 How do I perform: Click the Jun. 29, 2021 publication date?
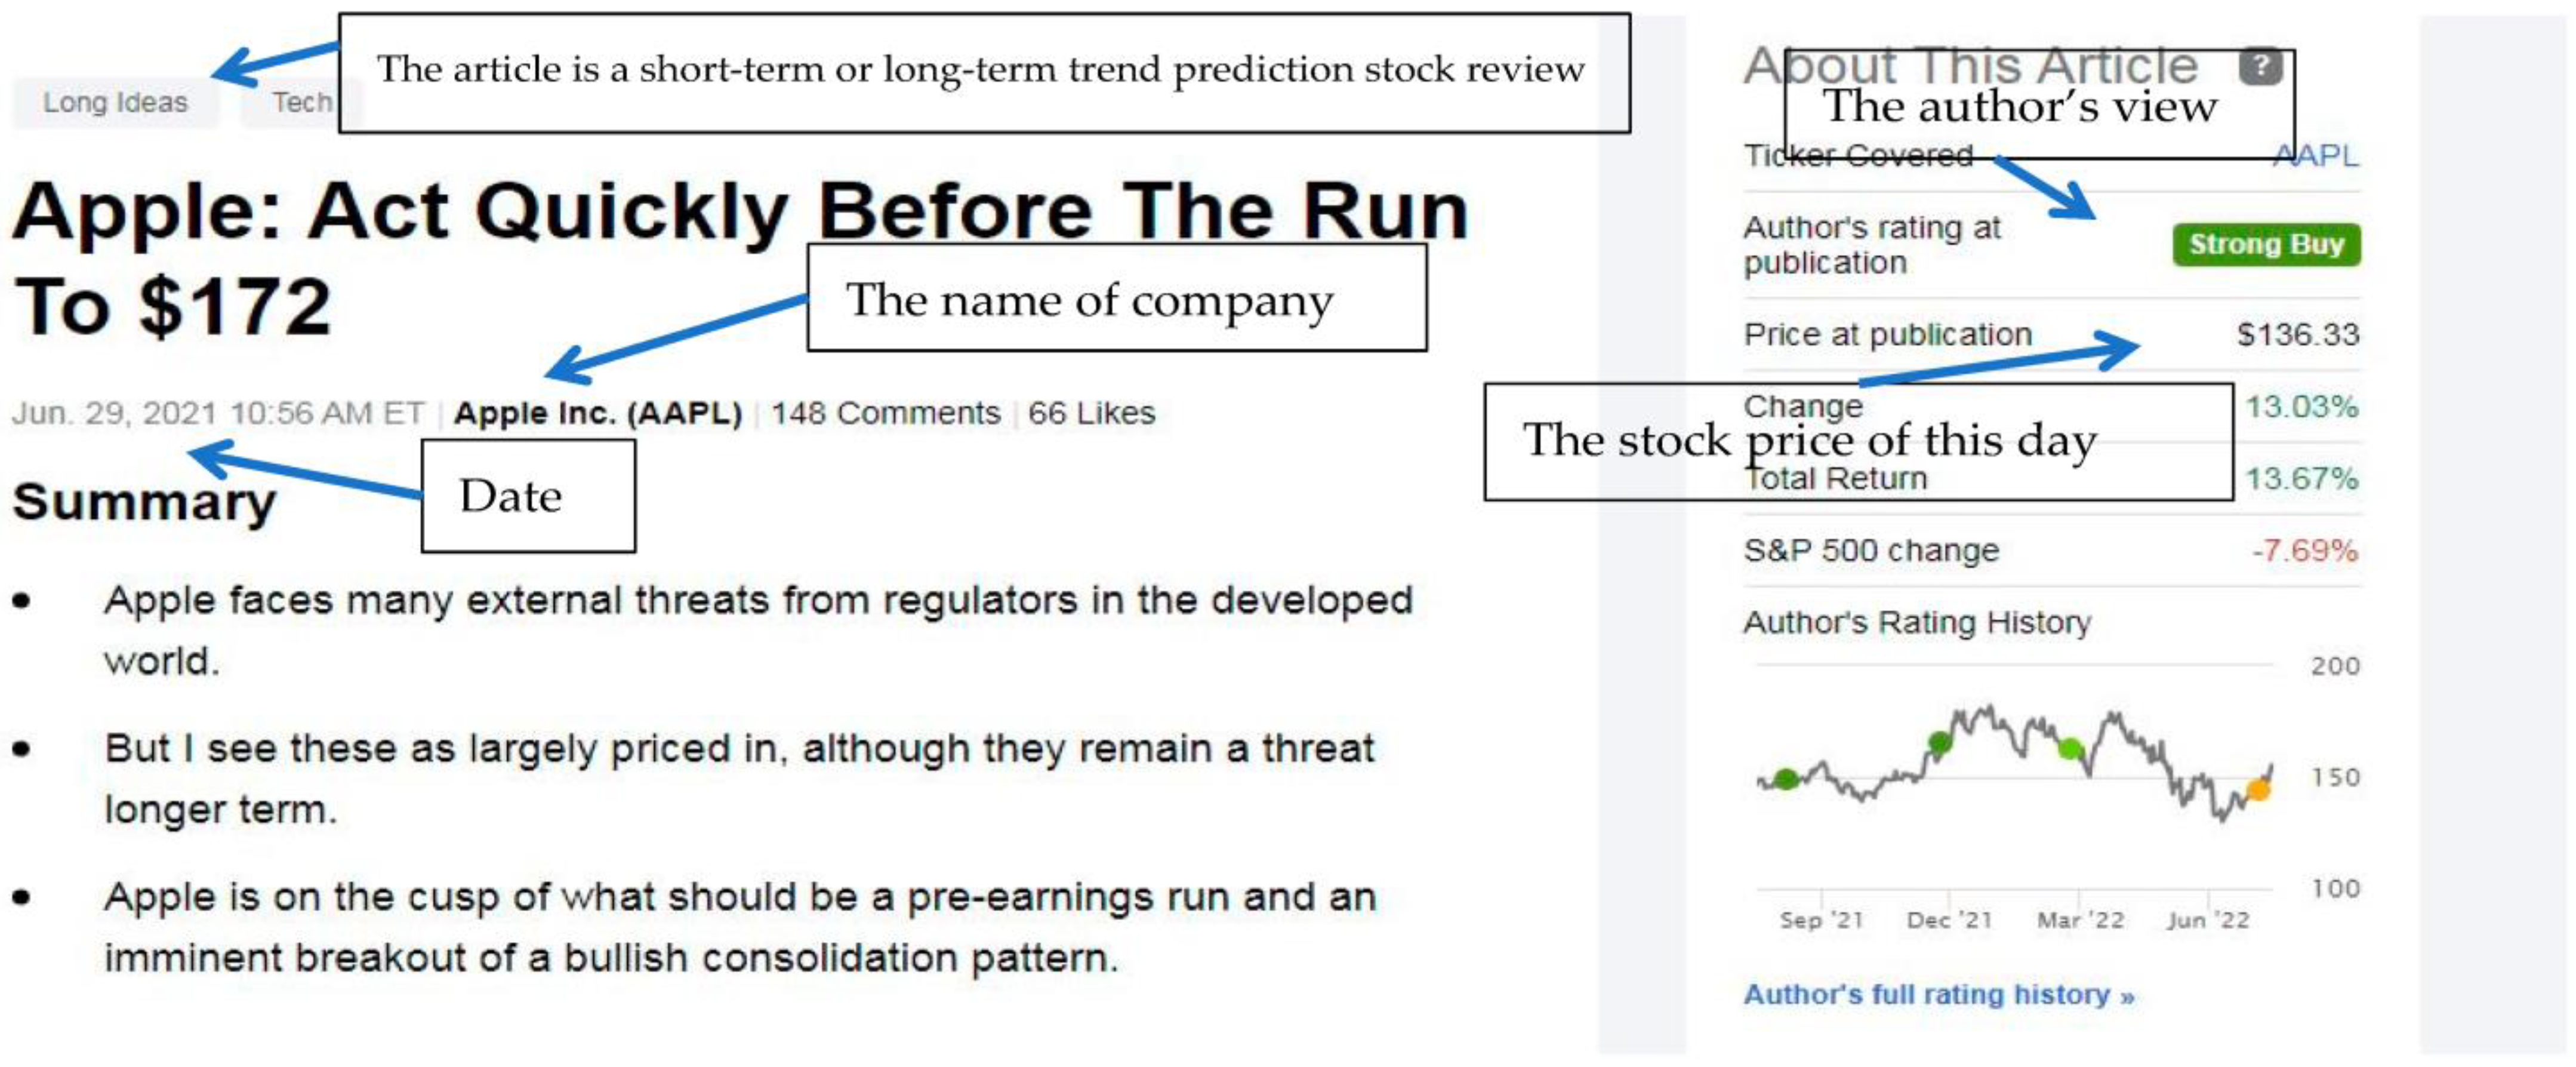(x=217, y=413)
